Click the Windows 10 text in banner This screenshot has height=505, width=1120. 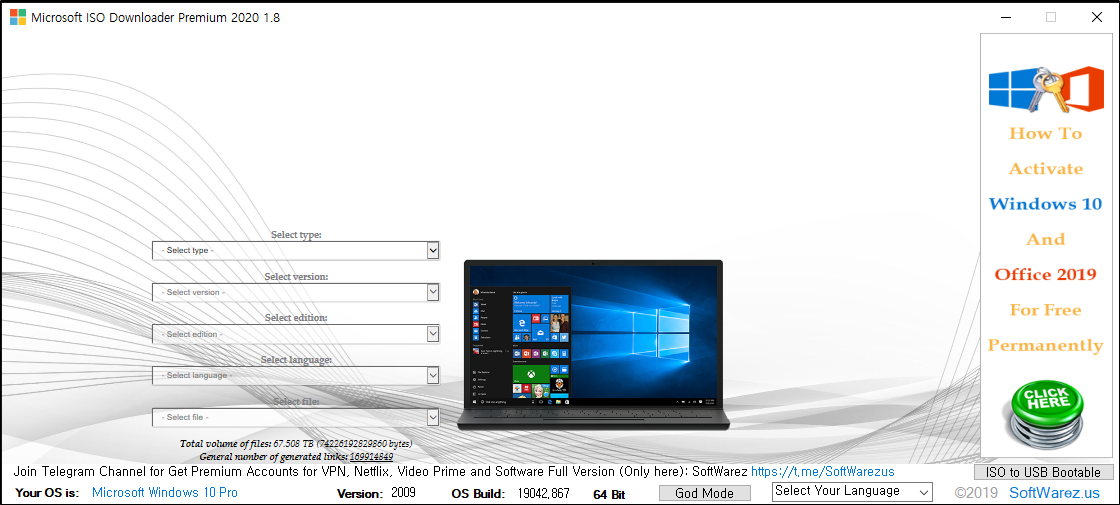click(1045, 204)
